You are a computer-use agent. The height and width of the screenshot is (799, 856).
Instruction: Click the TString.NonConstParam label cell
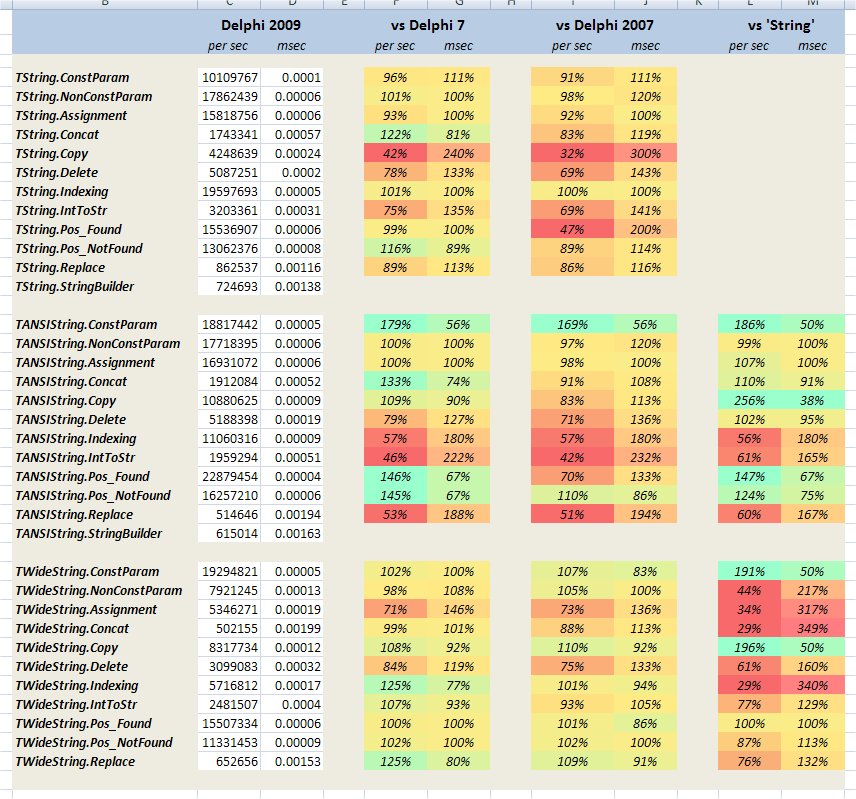pyautogui.click(x=84, y=97)
